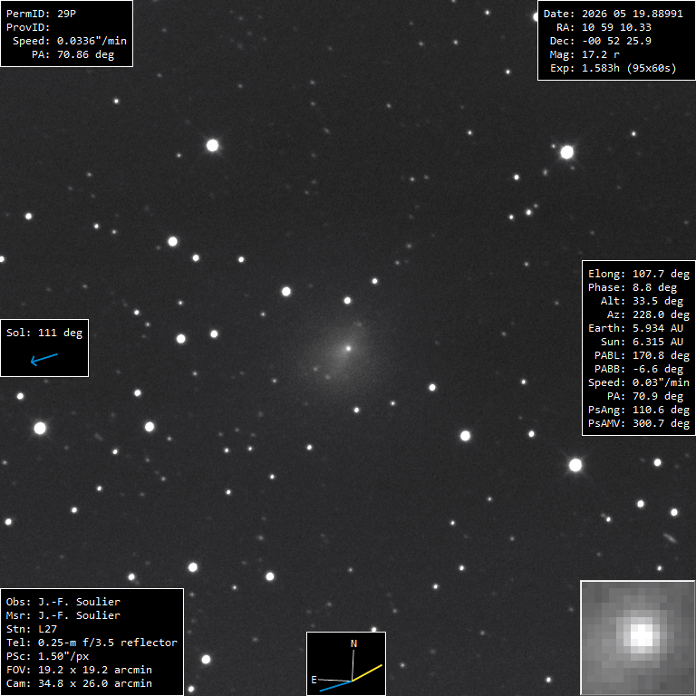Click the N label on the compass
696x696 pixels.
[354, 644]
